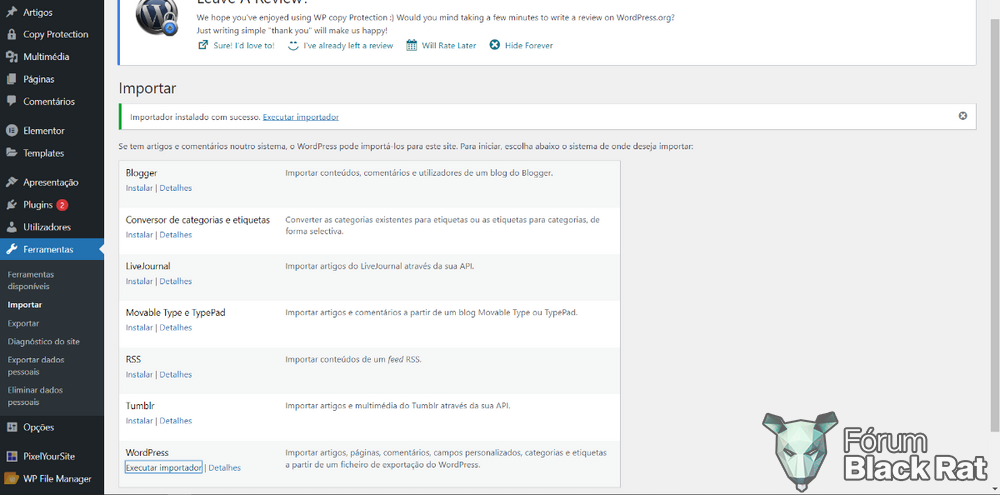Install Conversor de categorias e etiquetas

pyautogui.click(x=139, y=235)
